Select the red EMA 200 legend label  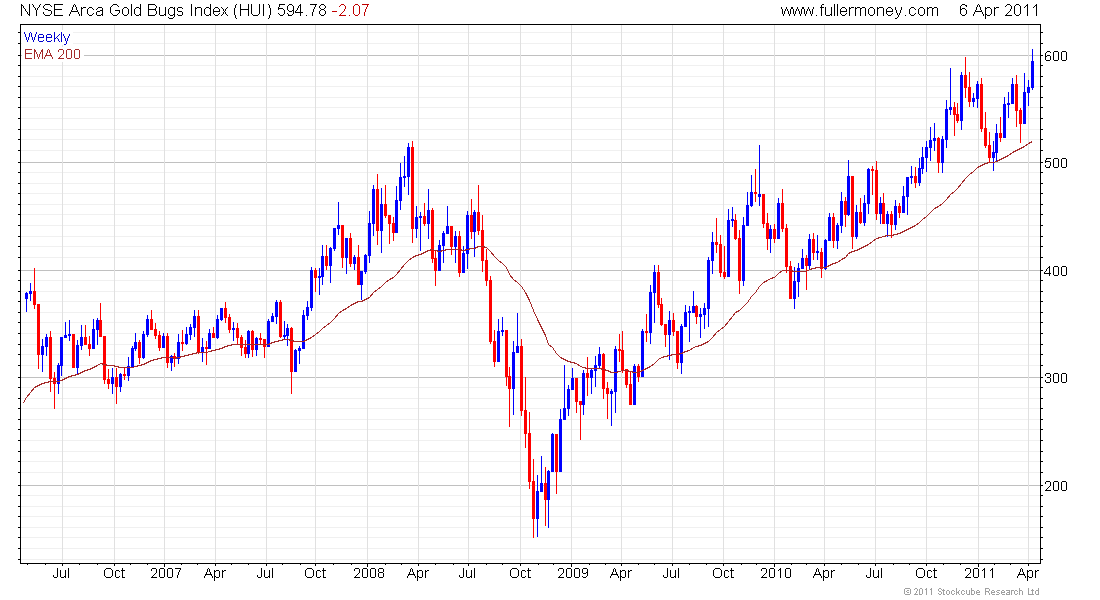[53, 54]
